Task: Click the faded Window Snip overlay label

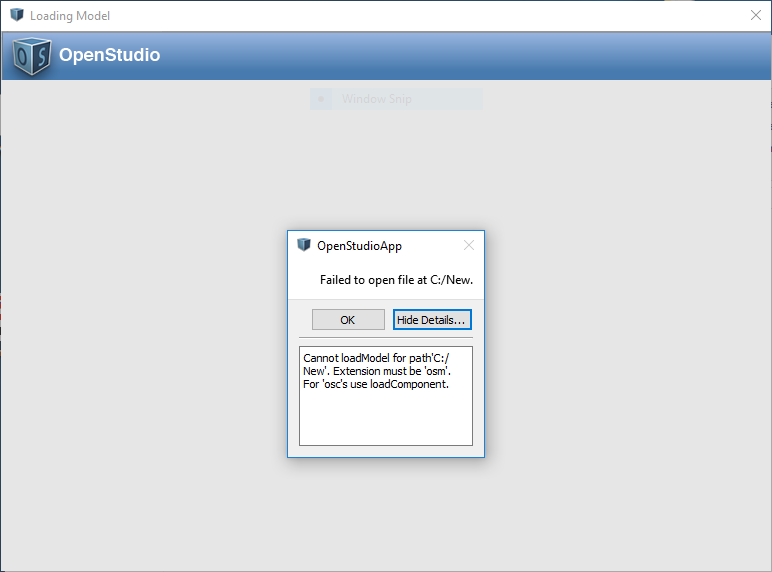Action: click(x=377, y=99)
